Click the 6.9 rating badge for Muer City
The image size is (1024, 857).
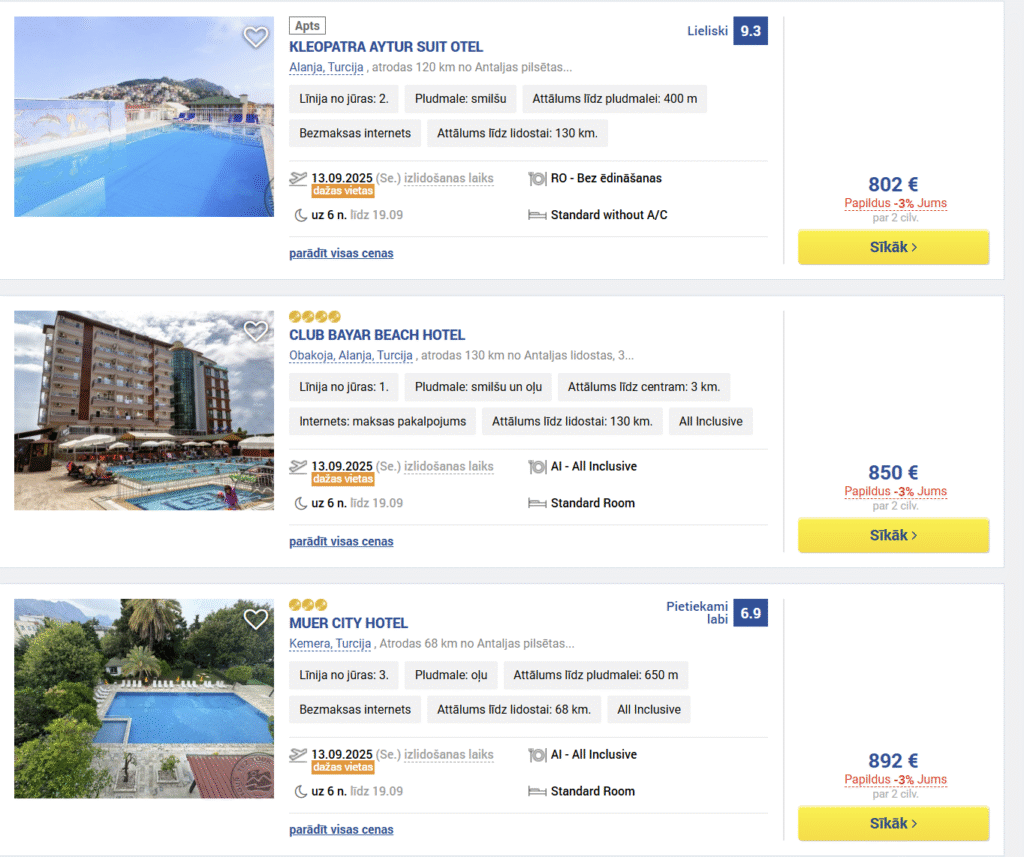[x=750, y=613]
